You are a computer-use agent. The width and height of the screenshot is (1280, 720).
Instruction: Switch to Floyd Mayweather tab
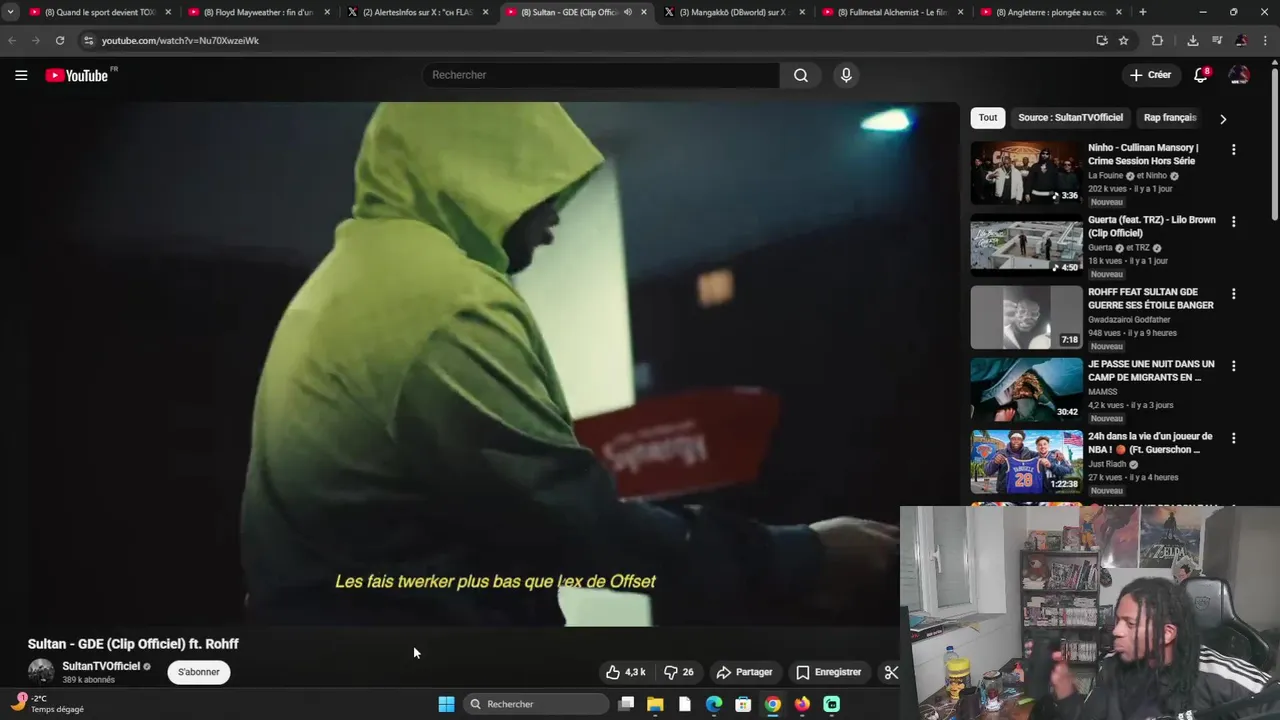click(x=258, y=12)
